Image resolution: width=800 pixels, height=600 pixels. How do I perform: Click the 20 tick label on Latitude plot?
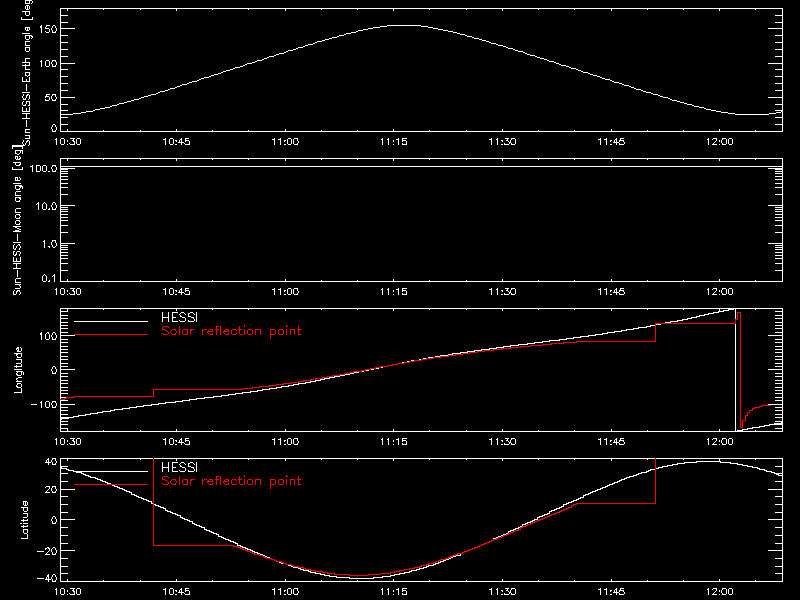(x=51, y=490)
